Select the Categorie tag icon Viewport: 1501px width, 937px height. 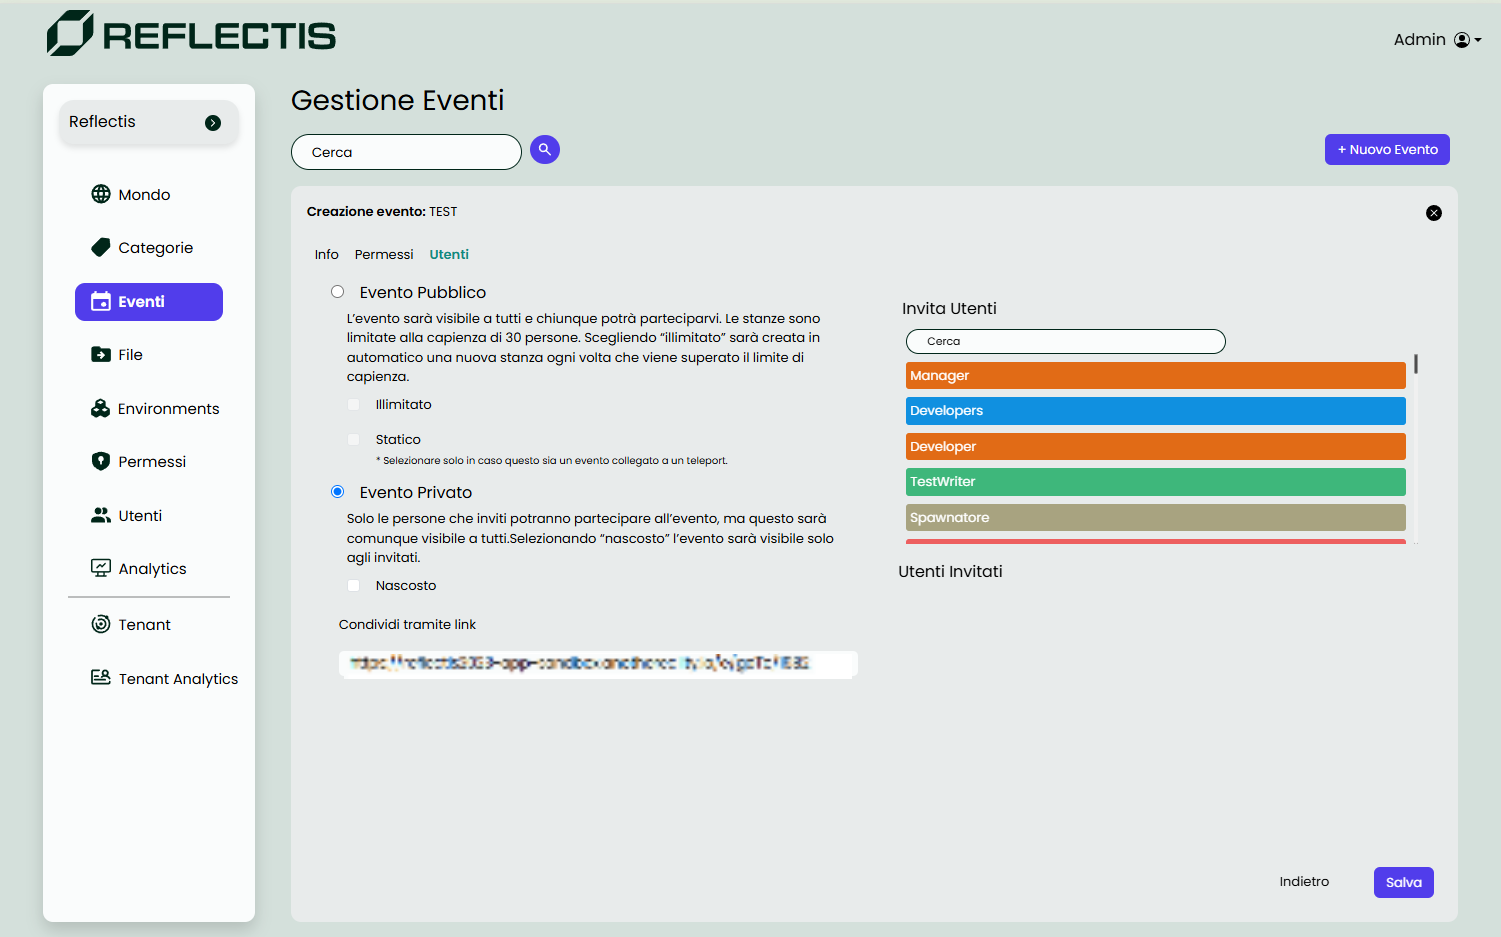[101, 247]
